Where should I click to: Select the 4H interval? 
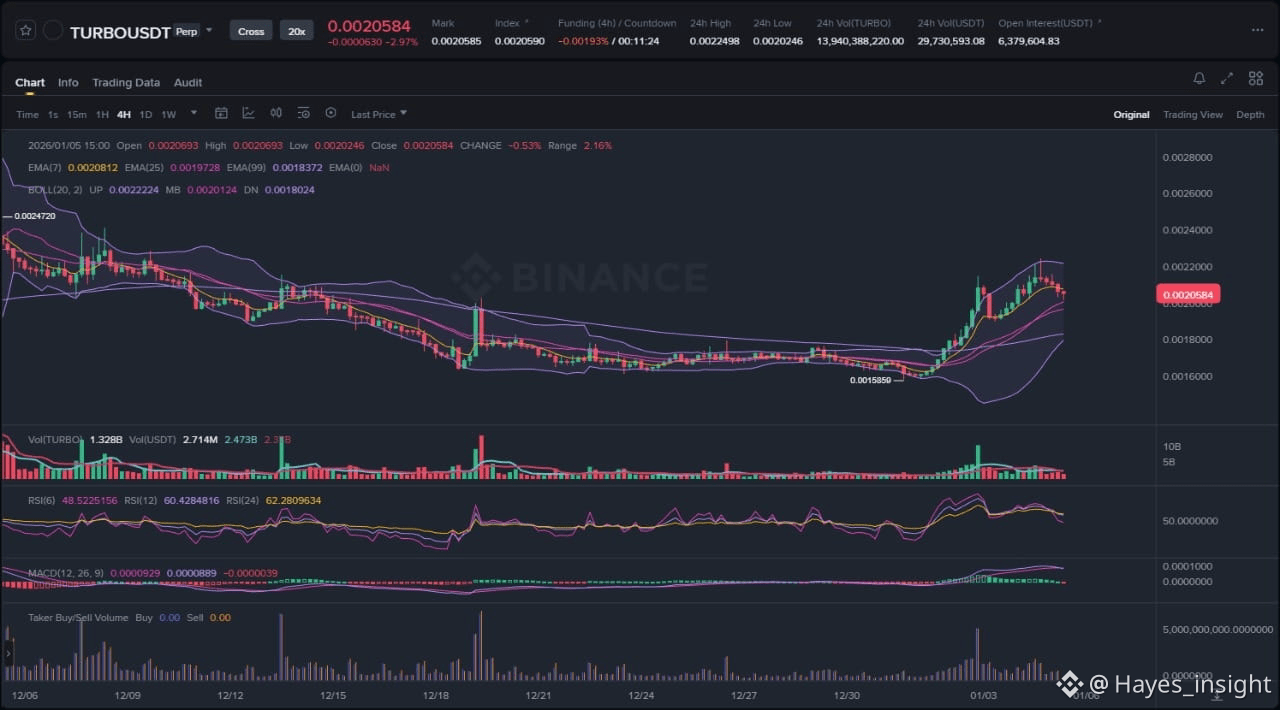coord(124,115)
